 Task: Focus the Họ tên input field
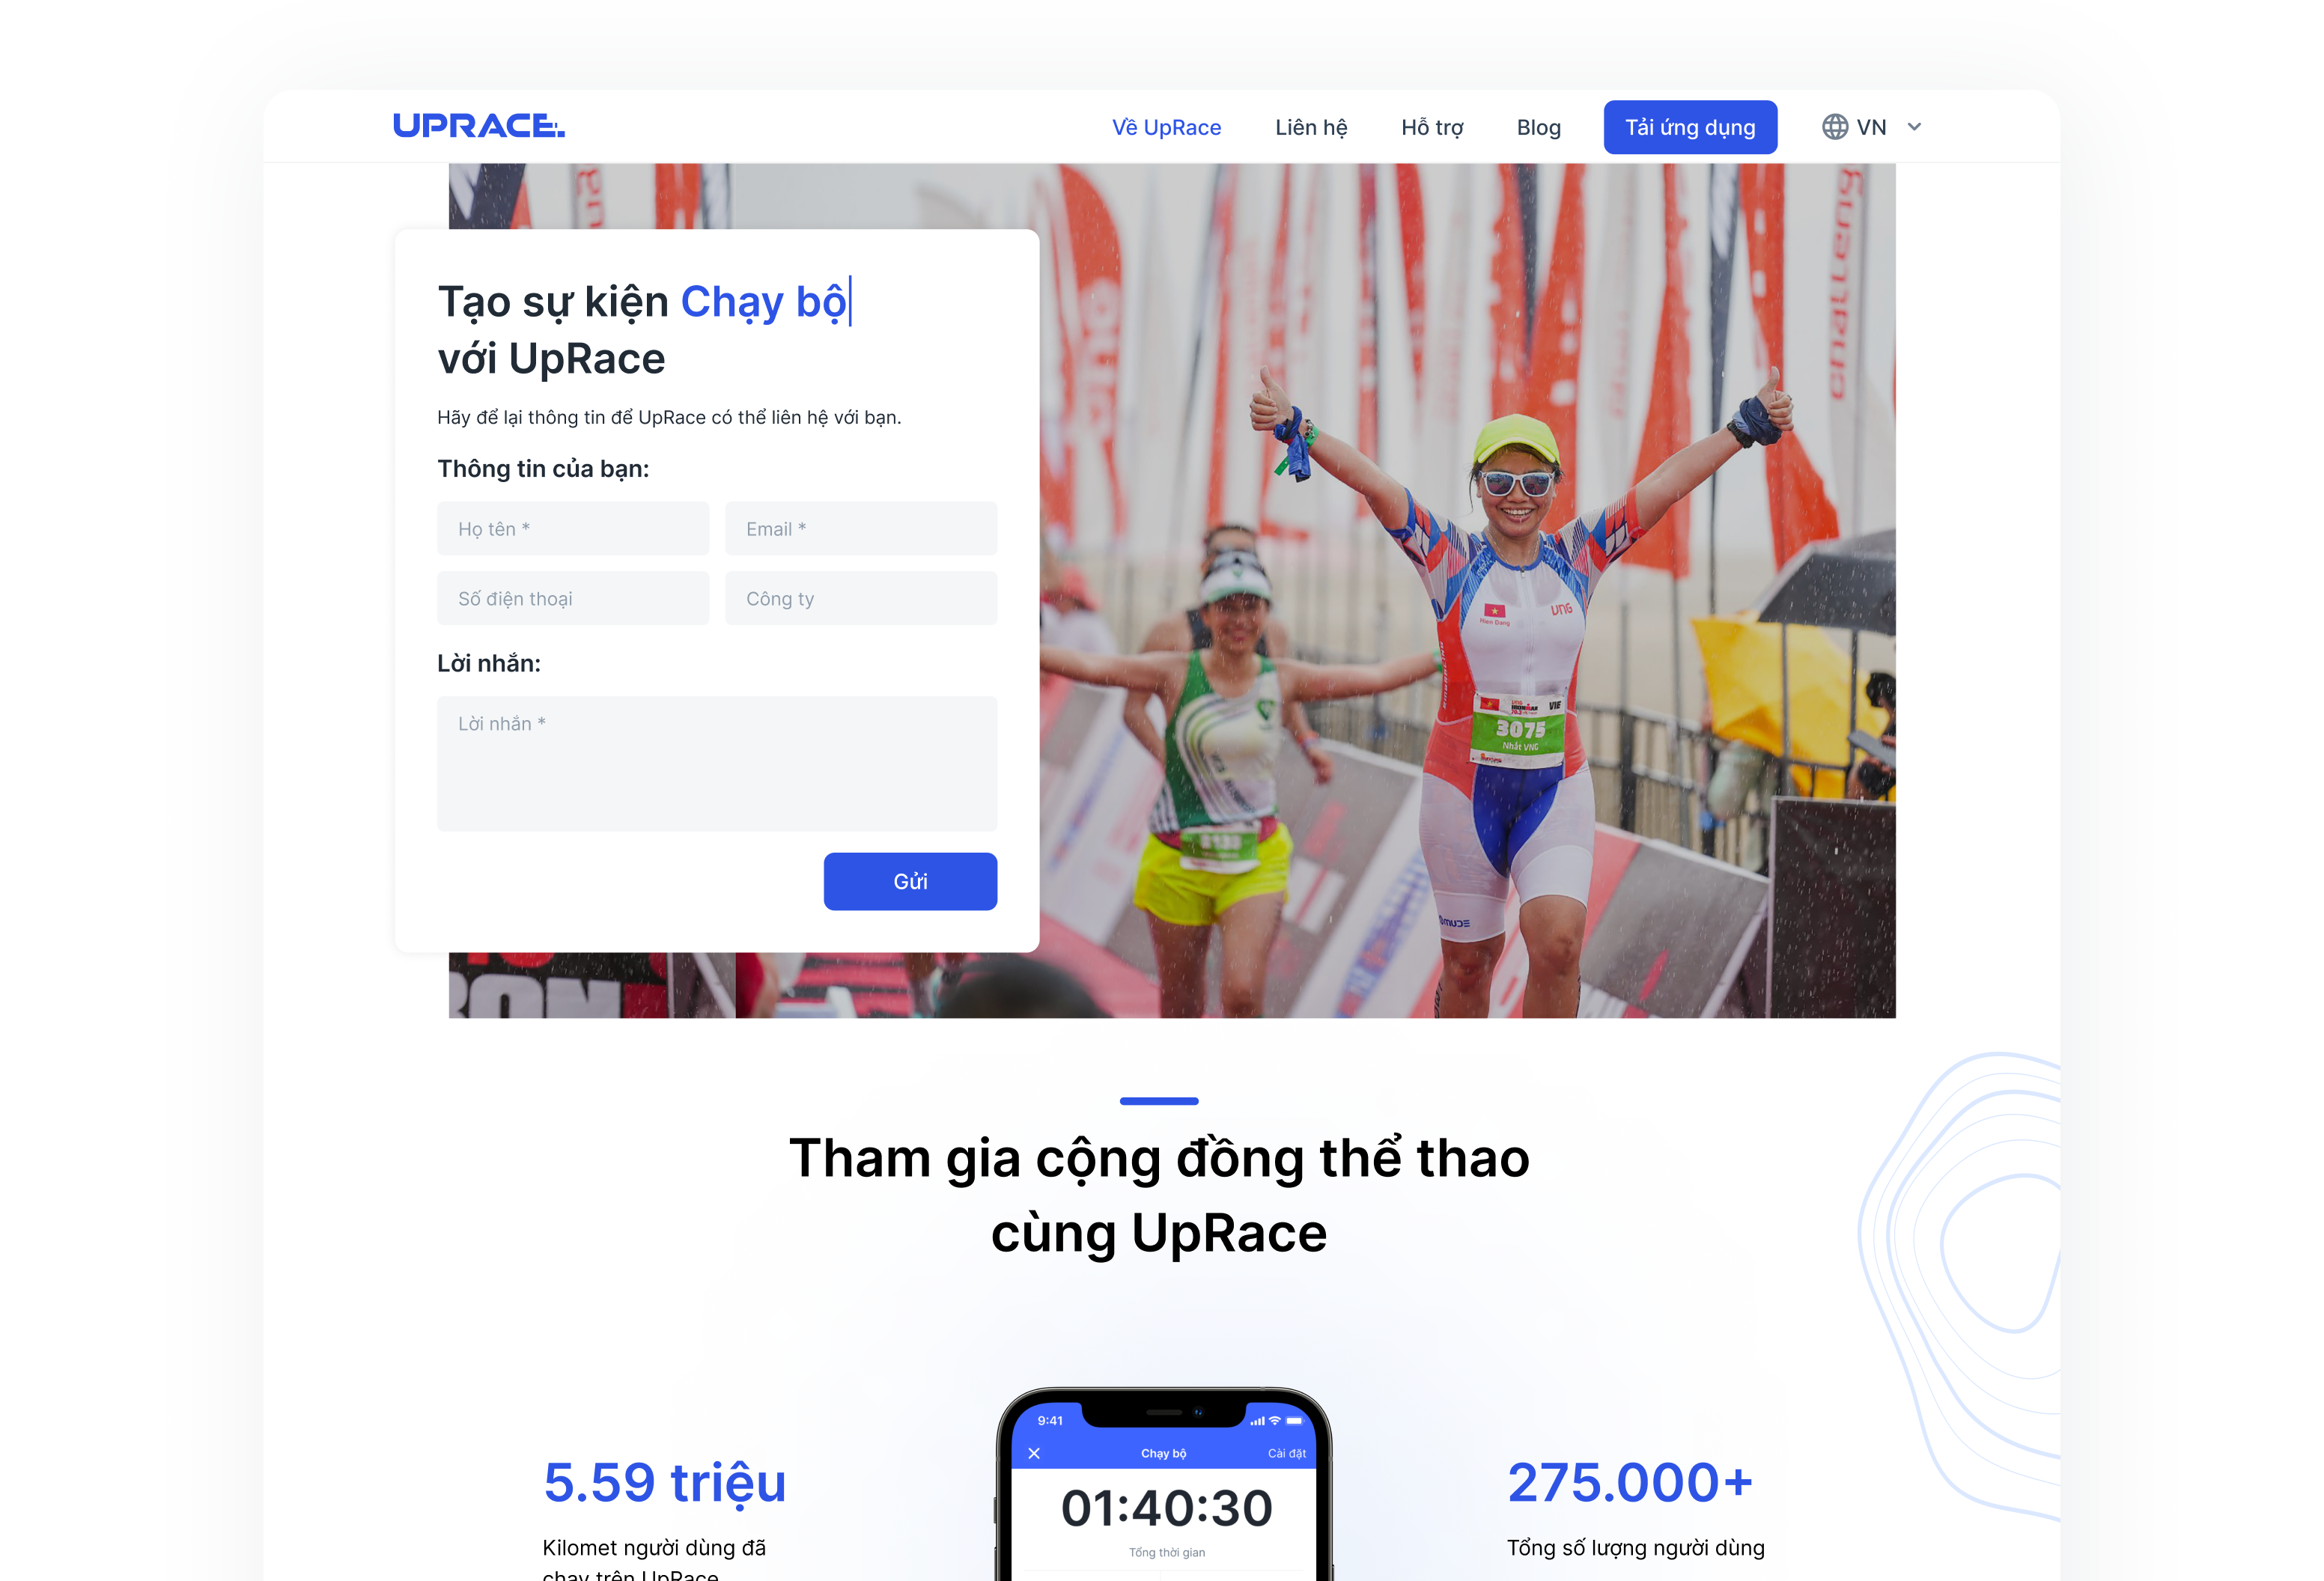pyautogui.click(x=573, y=528)
